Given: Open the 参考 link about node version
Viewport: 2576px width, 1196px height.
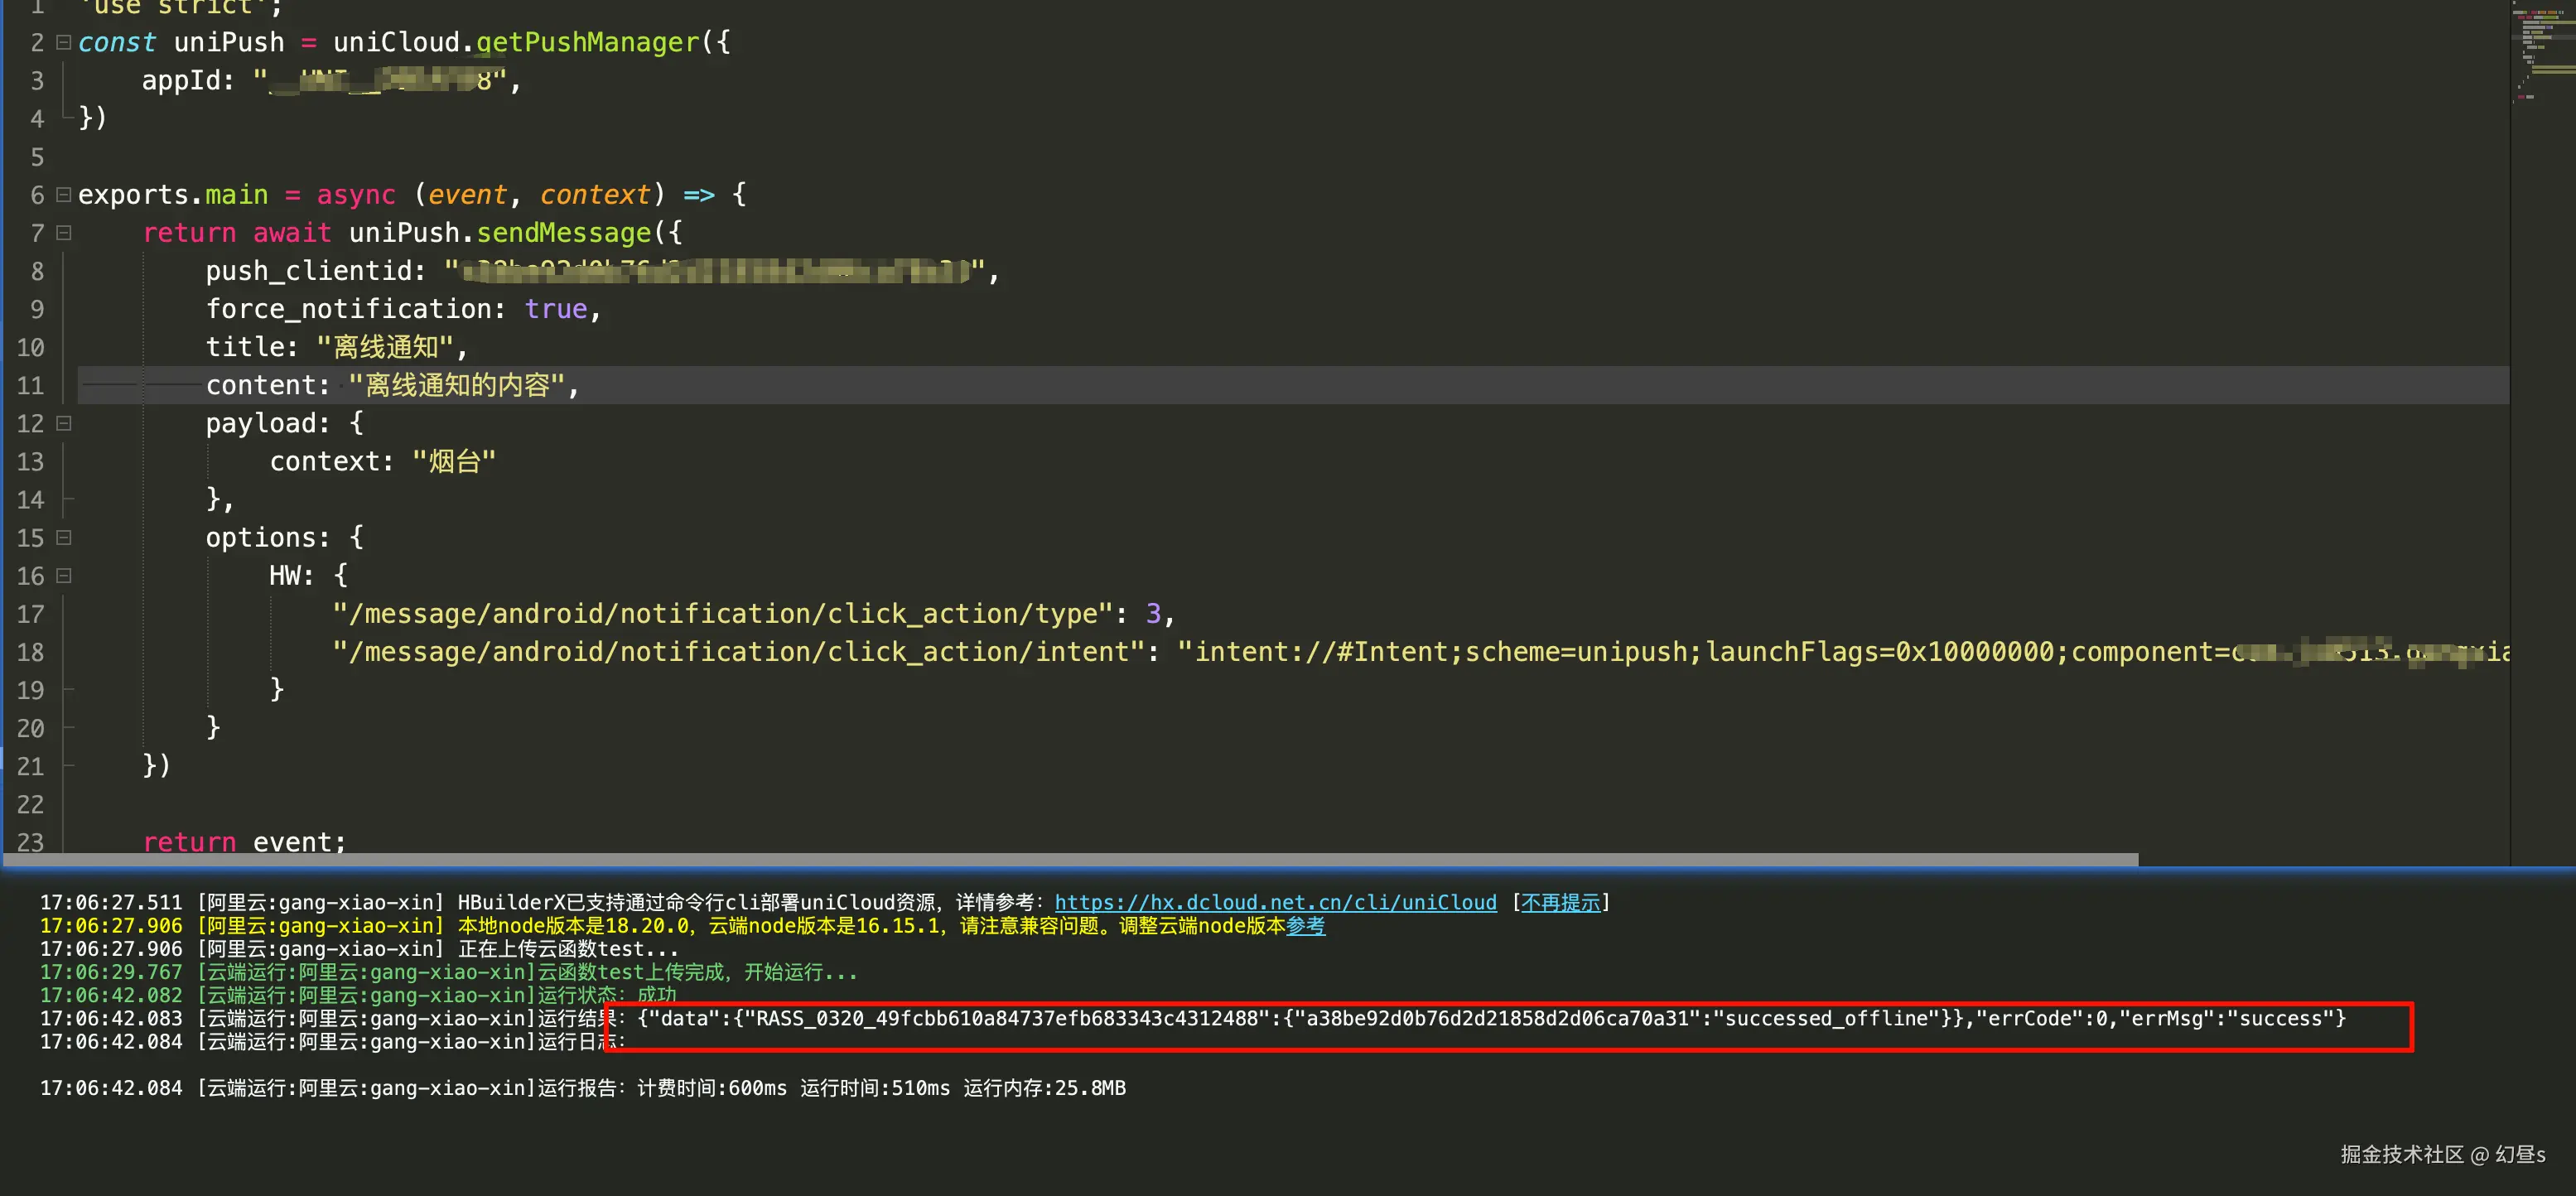Looking at the screenshot, I should coord(1305,926).
